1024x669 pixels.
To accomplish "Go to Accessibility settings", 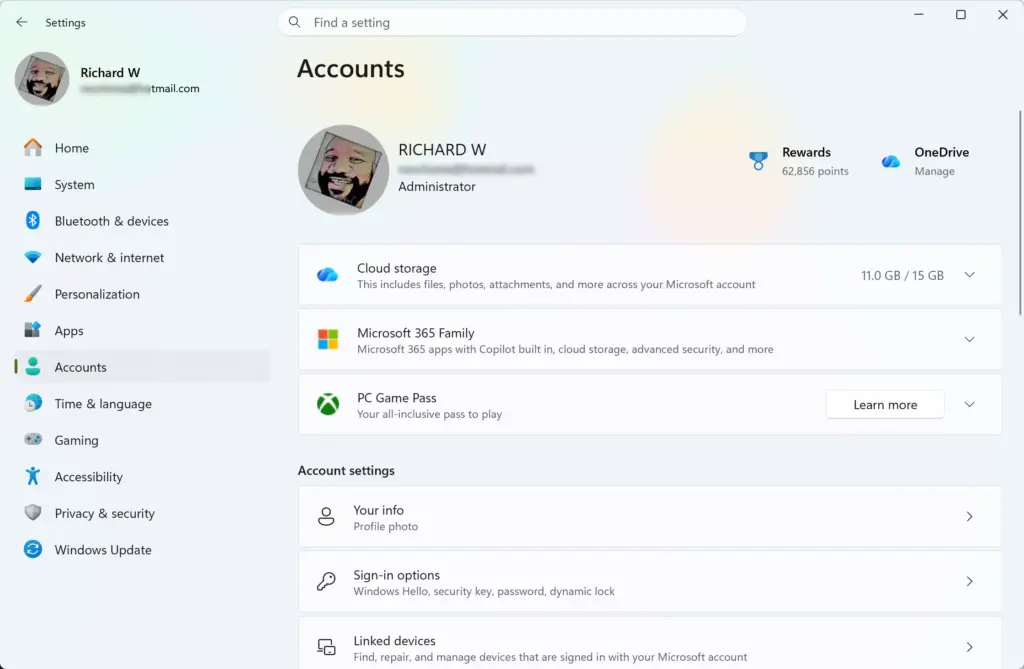I will (x=142, y=477).
